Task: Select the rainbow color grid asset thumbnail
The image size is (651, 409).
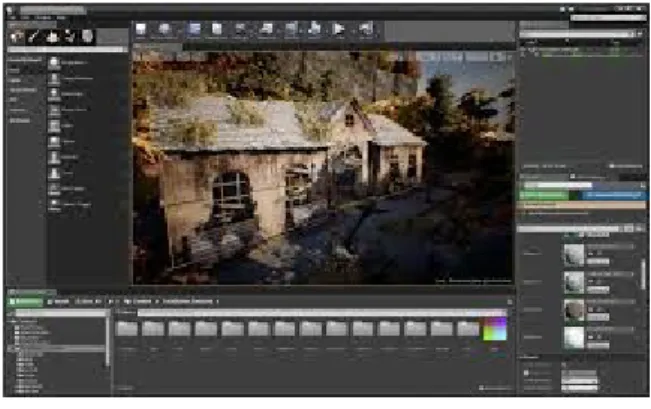Action: (x=495, y=330)
